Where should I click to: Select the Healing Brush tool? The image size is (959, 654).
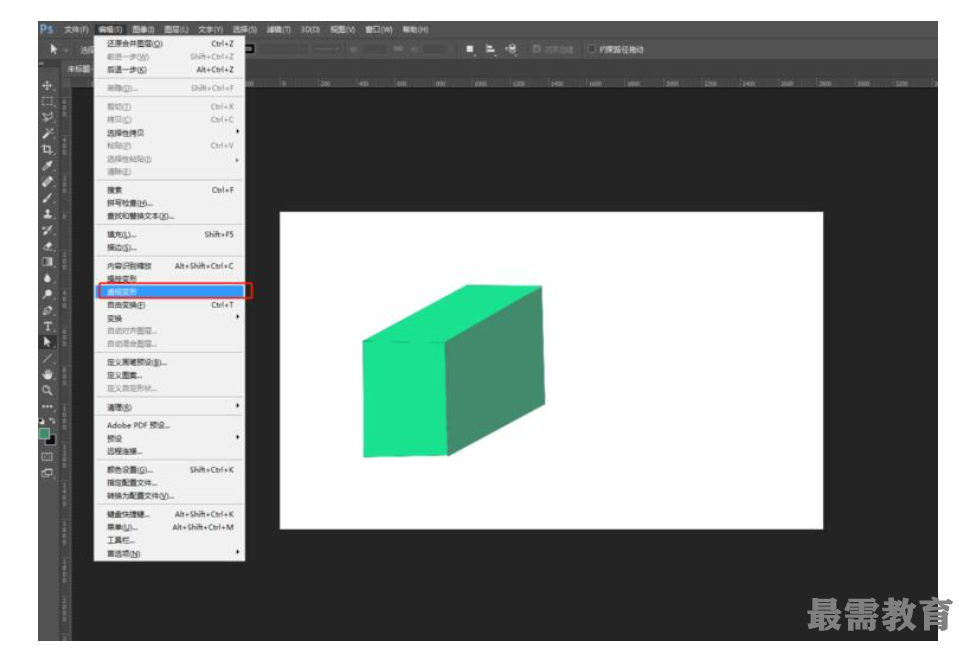[x=47, y=182]
